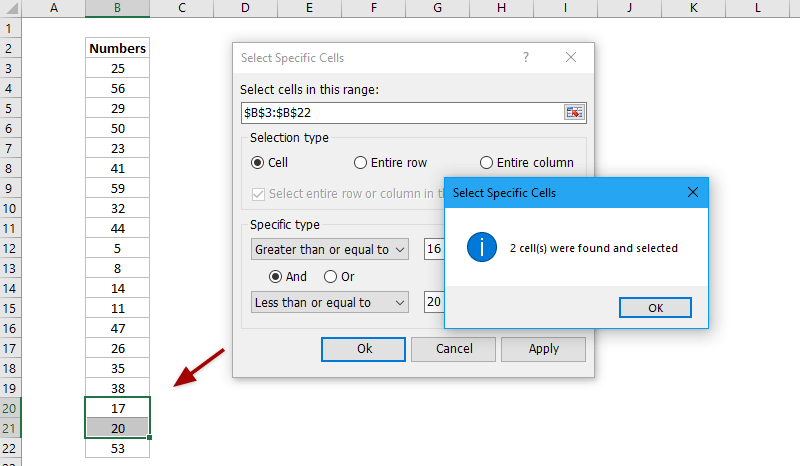Select row 12 header
Viewport: 800px width, 466px height.
coord(10,249)
